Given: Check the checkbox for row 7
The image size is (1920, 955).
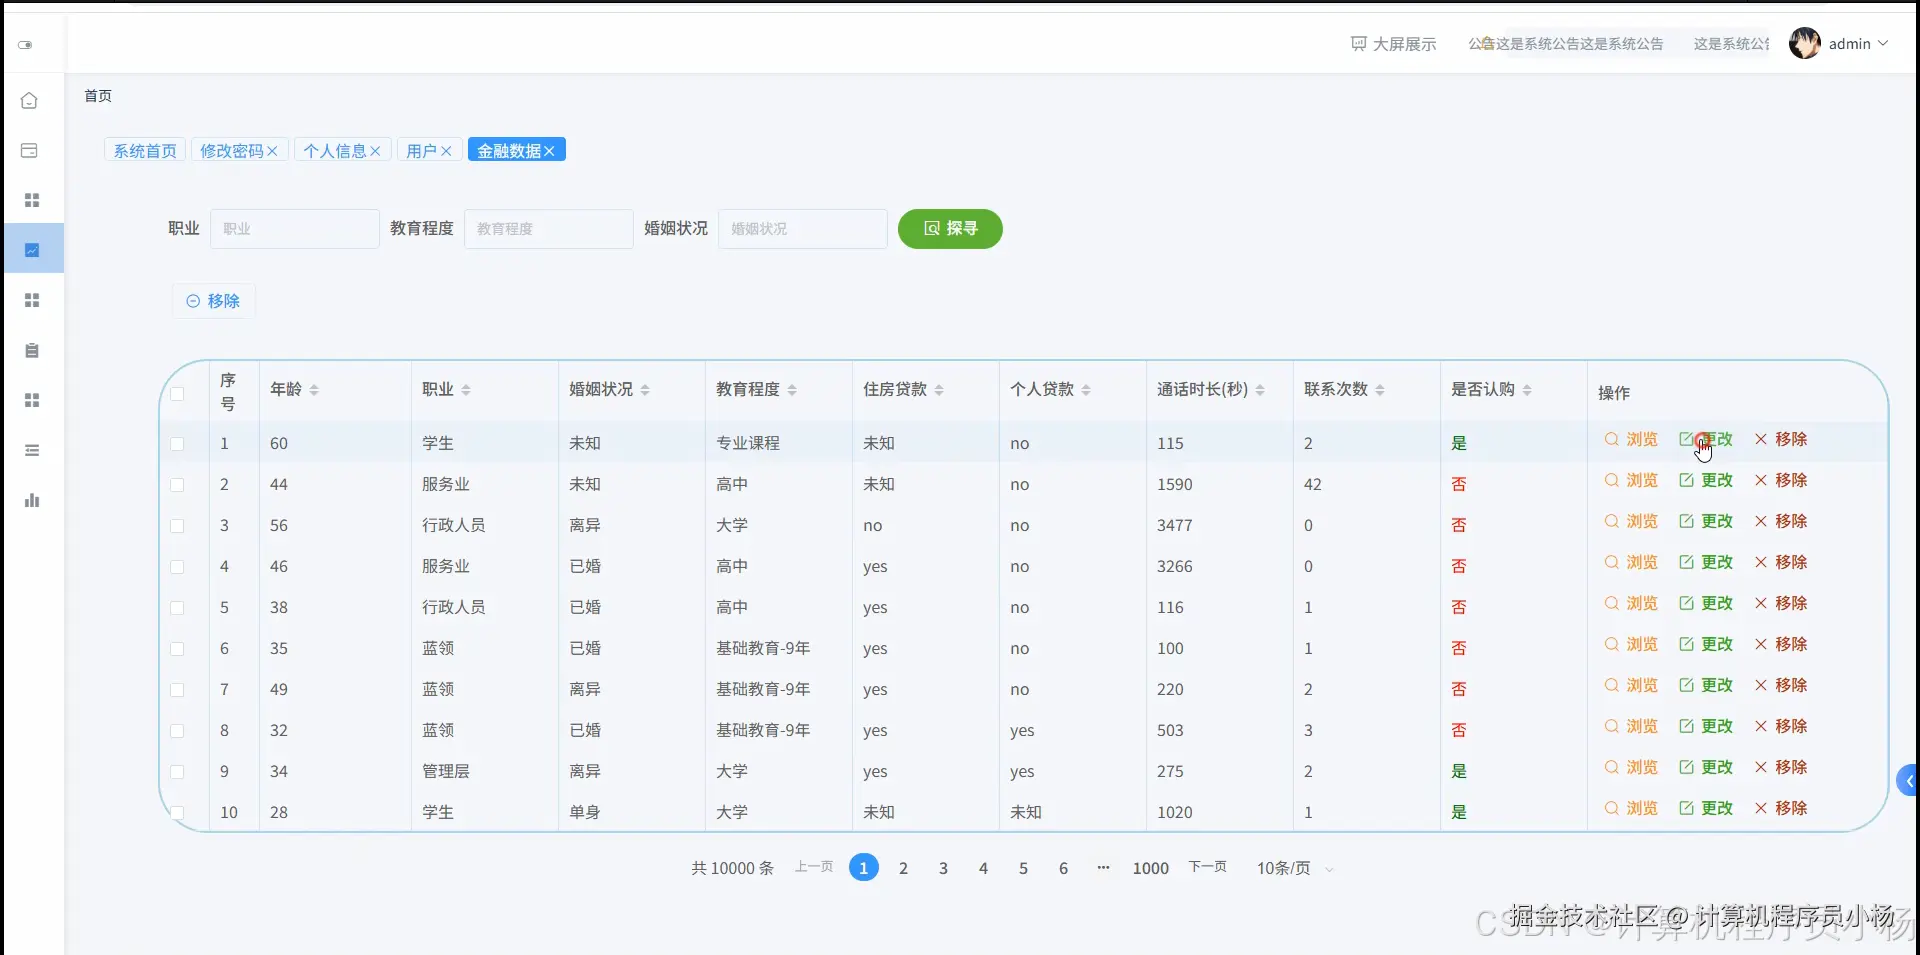Looking at the screenshot, I should (x=177, y=690).
